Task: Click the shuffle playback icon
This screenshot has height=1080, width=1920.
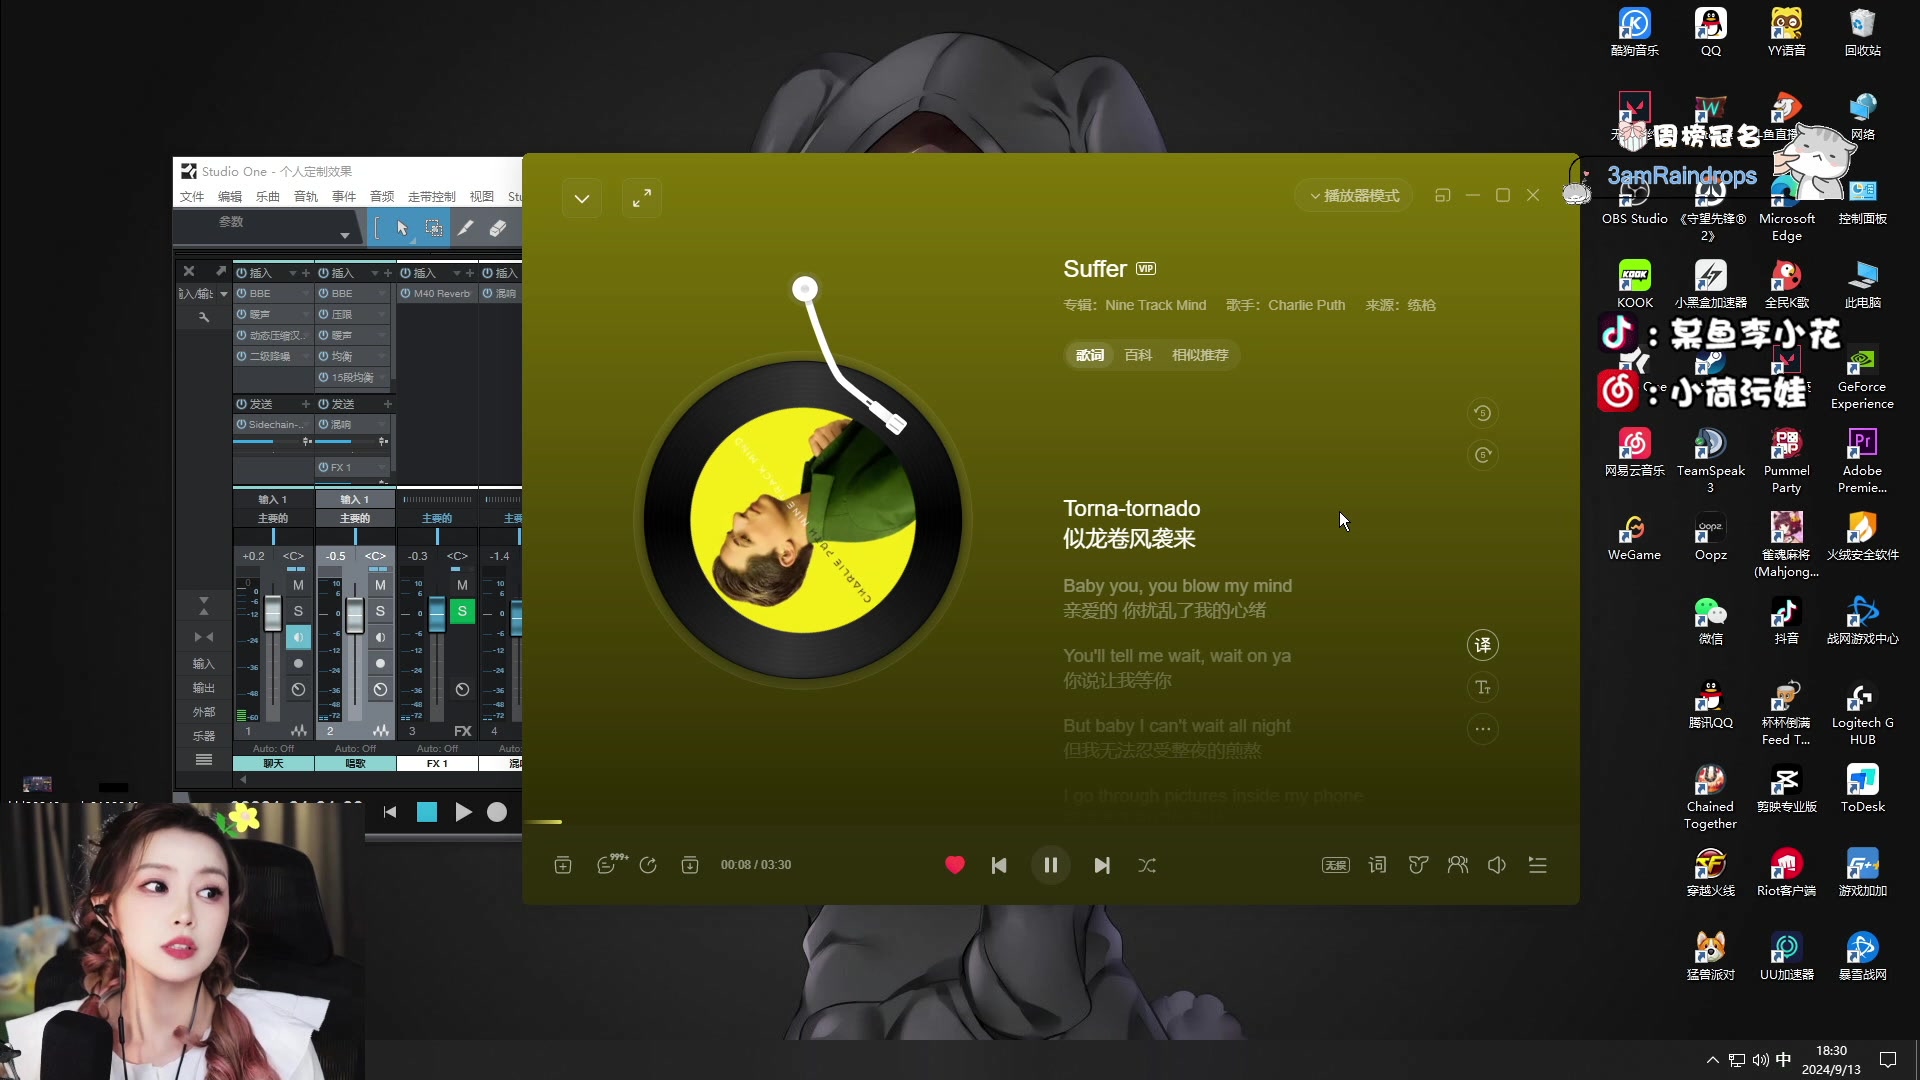Action: [x=1146, y=865]
